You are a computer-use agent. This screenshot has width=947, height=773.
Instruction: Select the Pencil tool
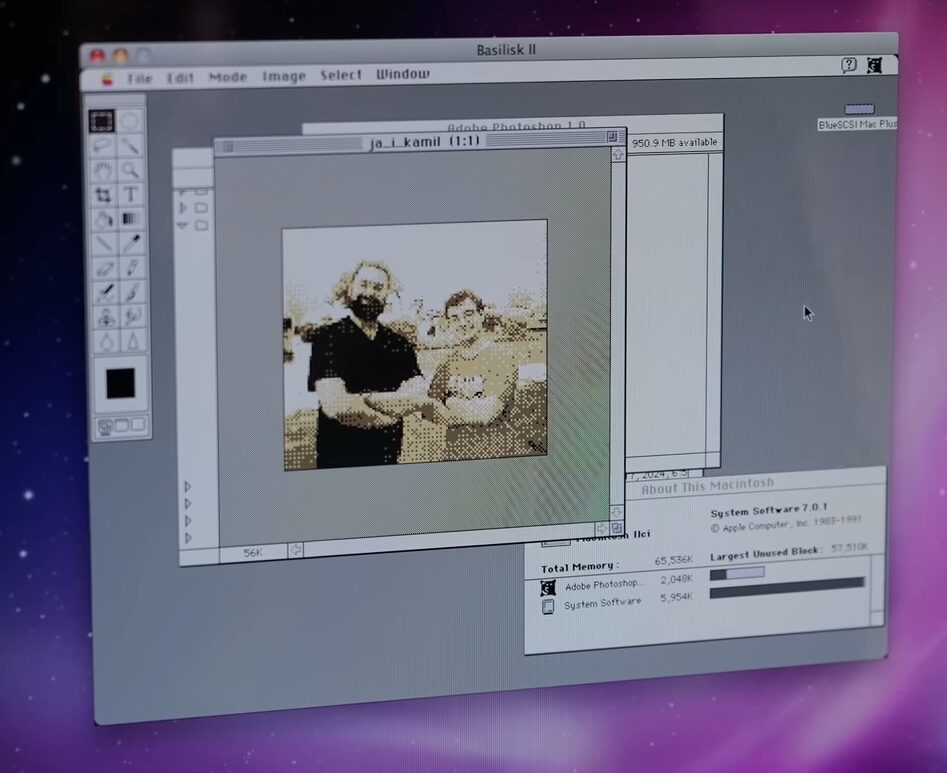tap(132, 268)
